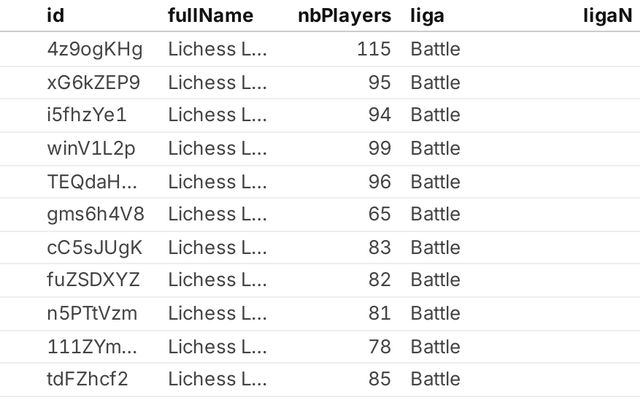Sort by the id column header

(x=56, y=15)
